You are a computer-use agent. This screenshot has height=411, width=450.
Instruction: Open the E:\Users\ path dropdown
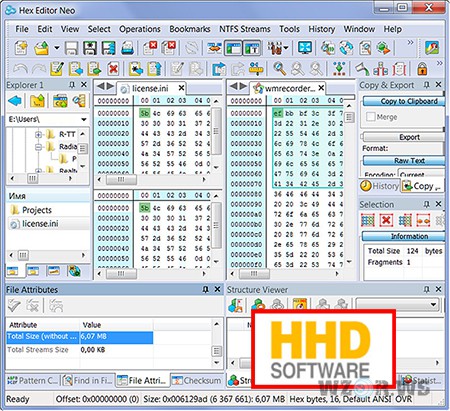[x=84, y=119]
